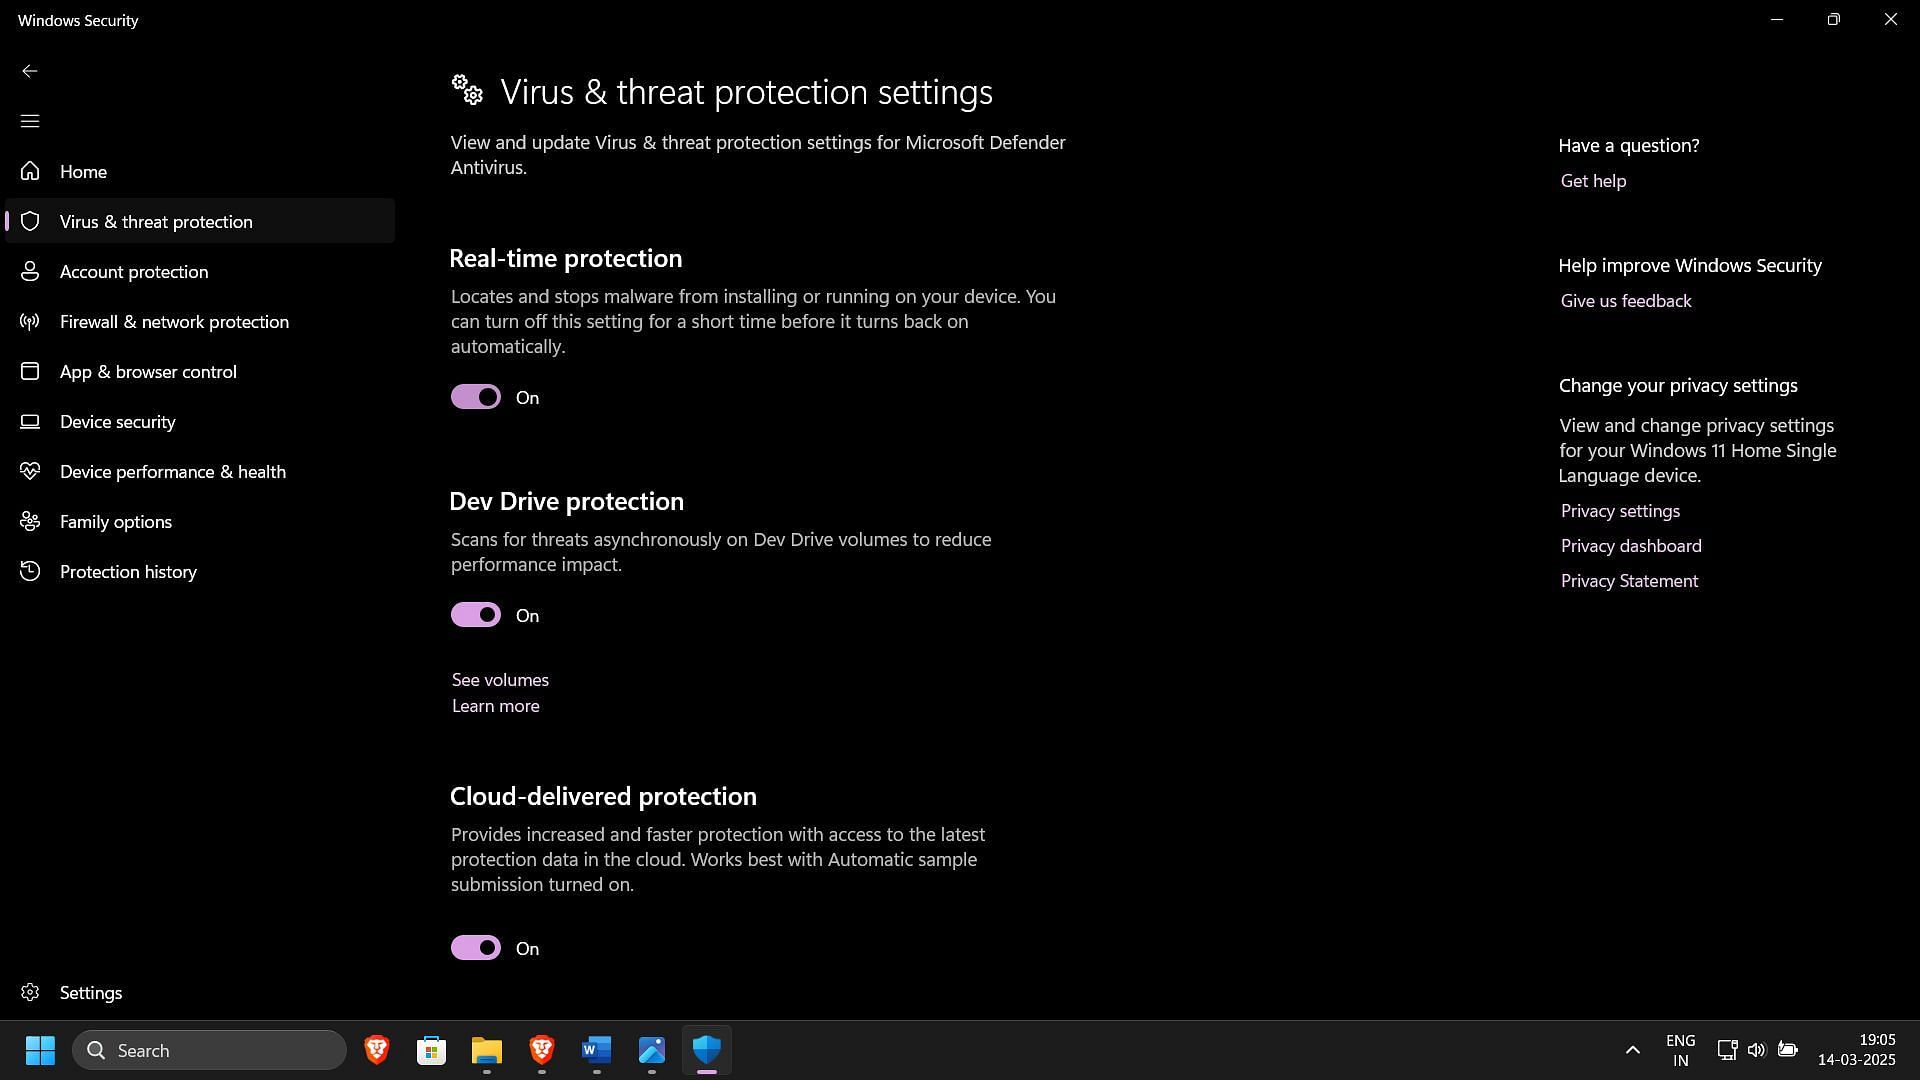Image resolution: width=1920 pixels, height=1080 pixels.
Task: Click the Real-time protection heading
Action: 565,258
